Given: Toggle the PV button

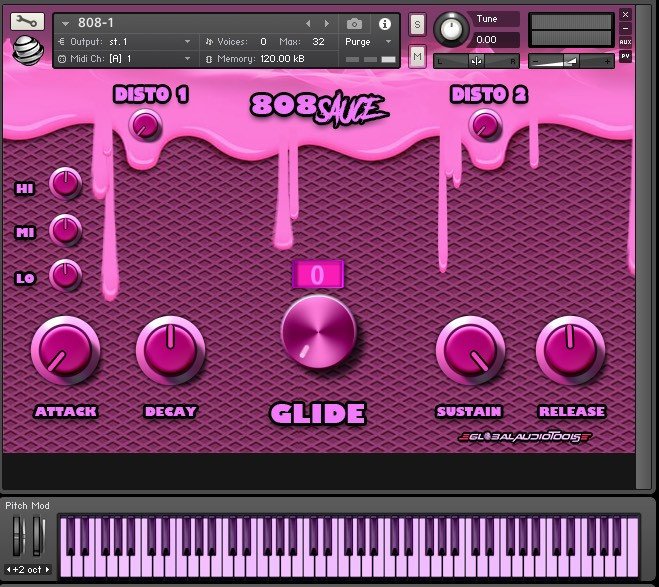Looking at the screenshot, I should tap(625, 56).
